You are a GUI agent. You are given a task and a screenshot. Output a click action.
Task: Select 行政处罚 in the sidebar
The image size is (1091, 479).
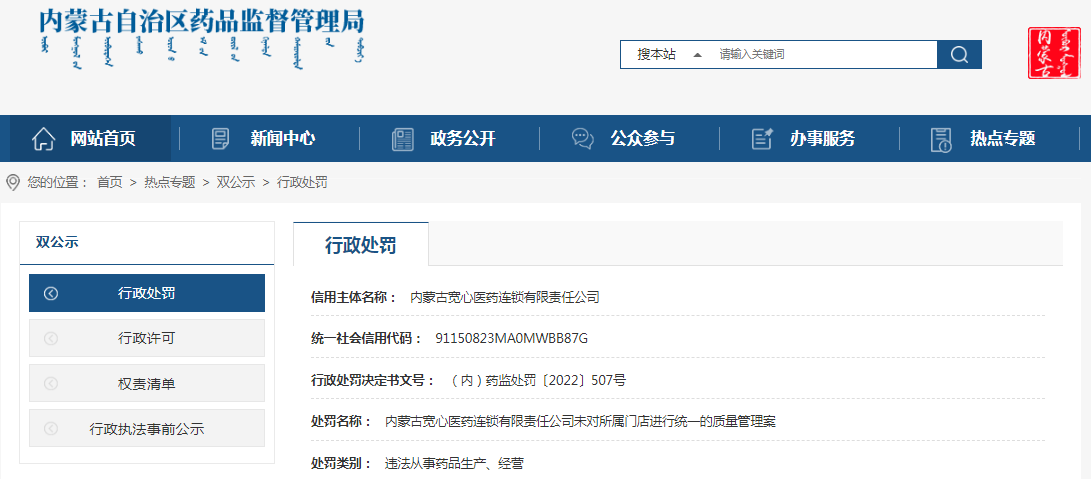[x=147, y=293]
